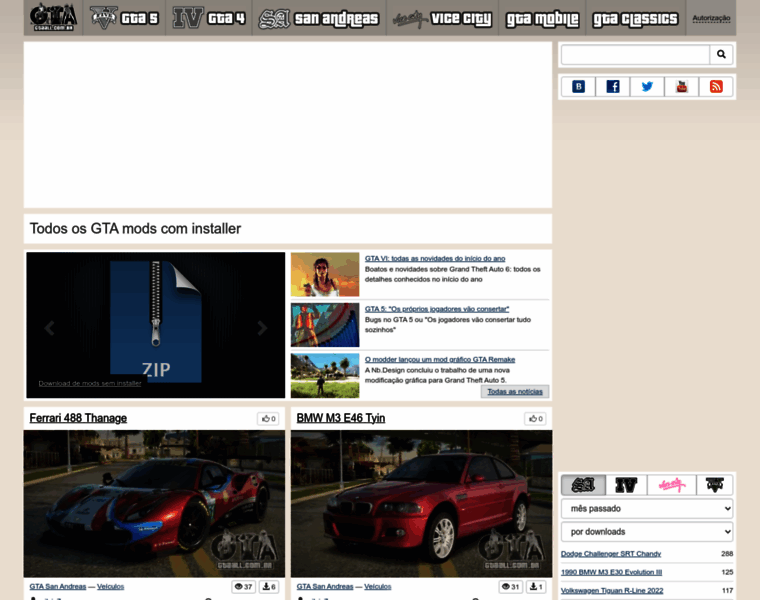The image size is (760, 600).
Task: Open Veículos category under BMW
Action: point(378,586)
